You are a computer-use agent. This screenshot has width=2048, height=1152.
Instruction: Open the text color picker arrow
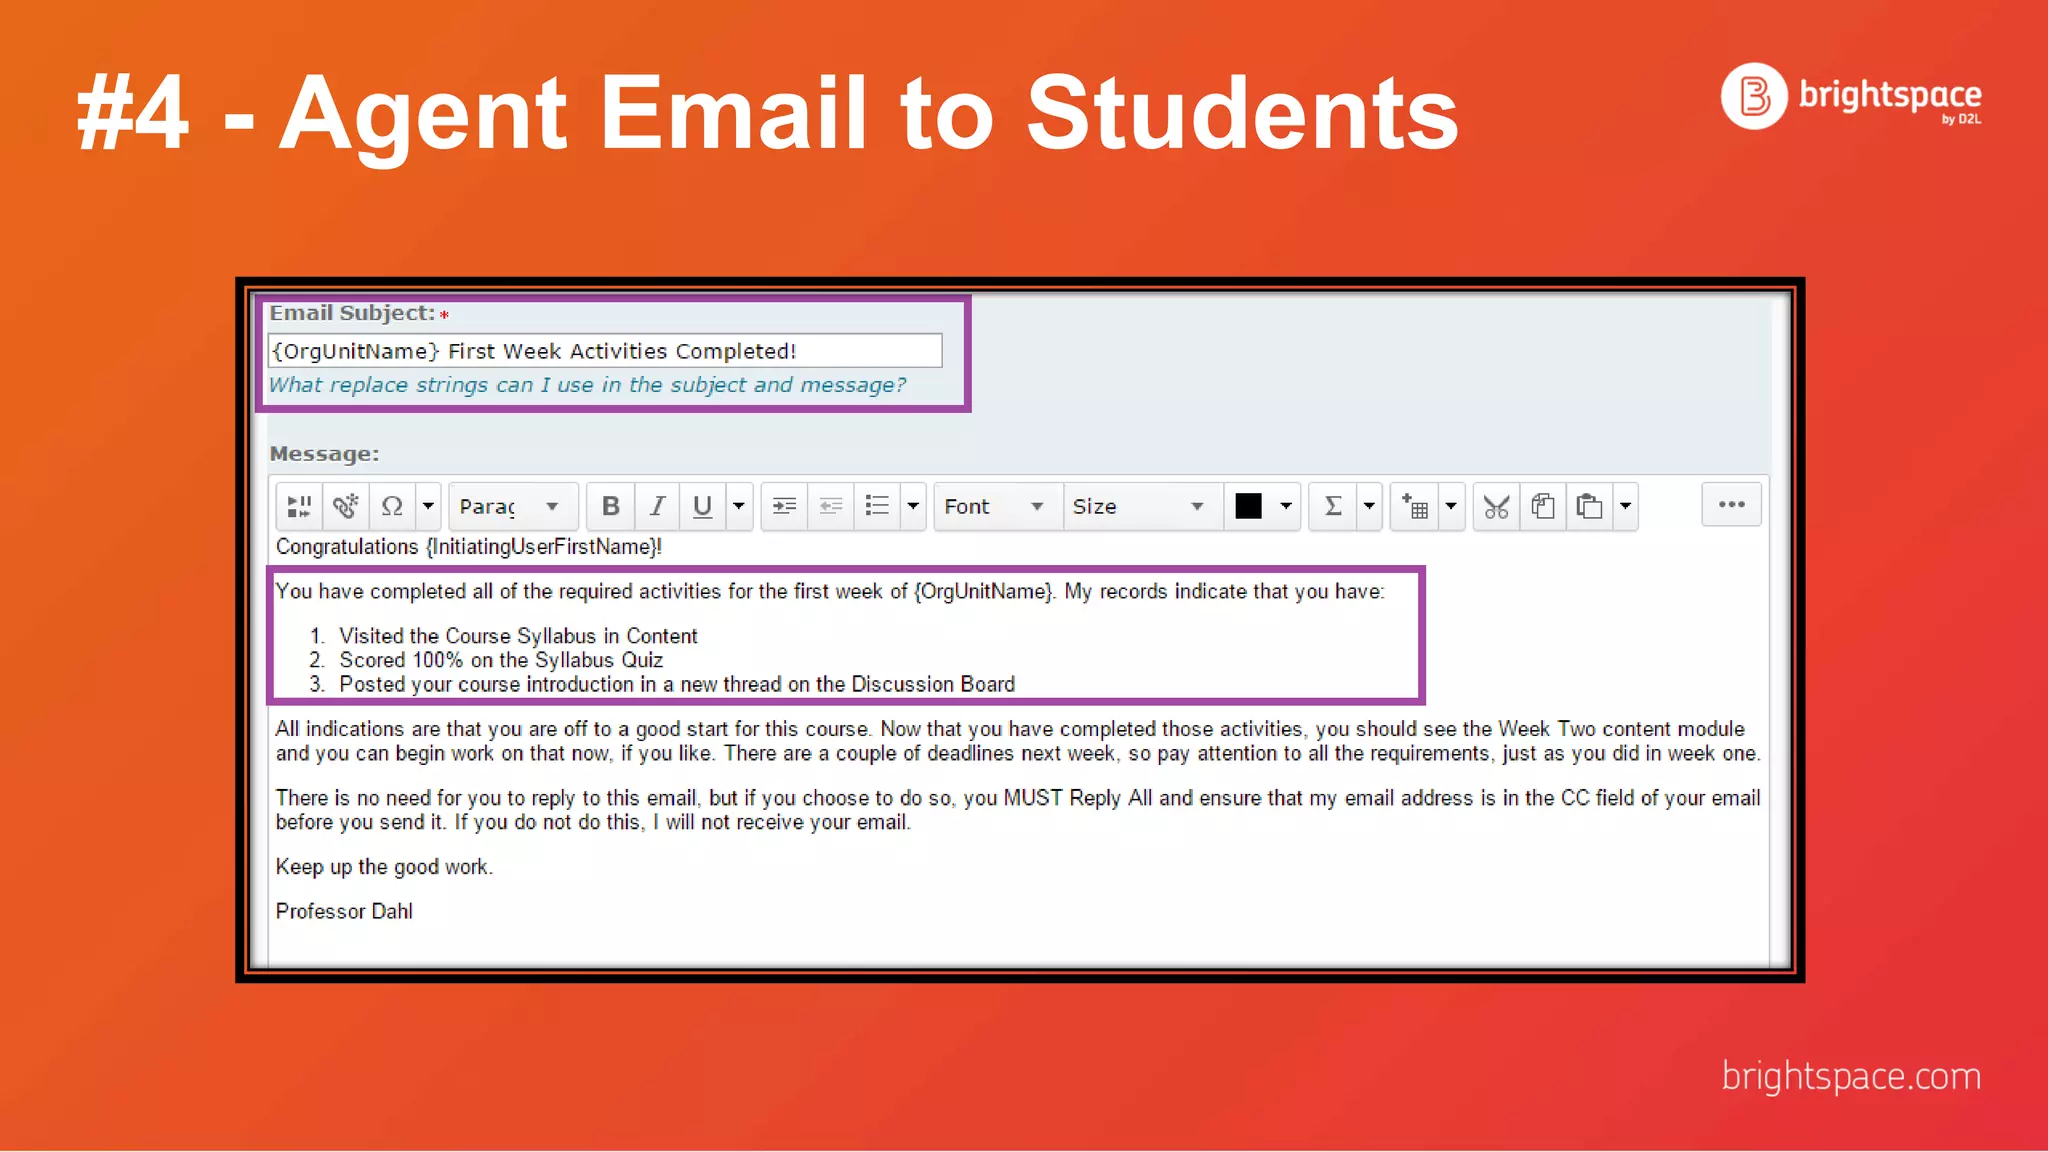click(x=1286, y=506)
